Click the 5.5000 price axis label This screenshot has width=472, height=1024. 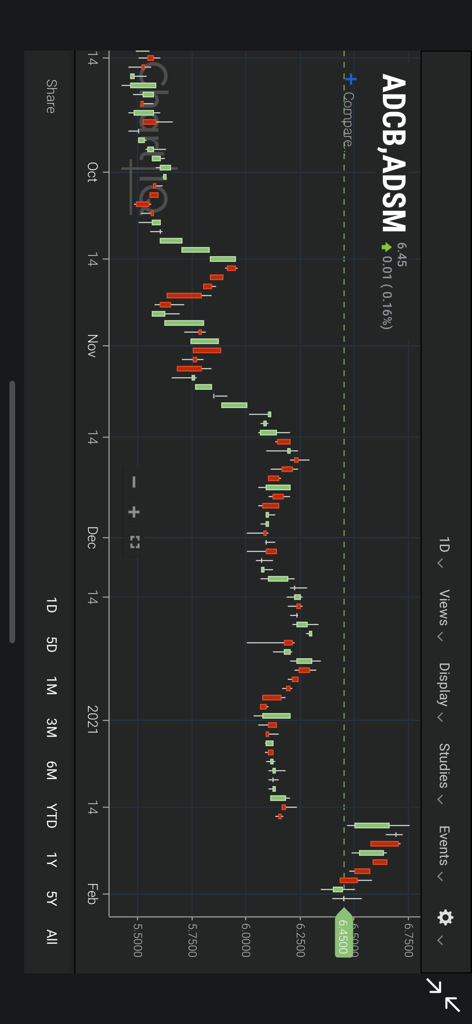[138, 939]
